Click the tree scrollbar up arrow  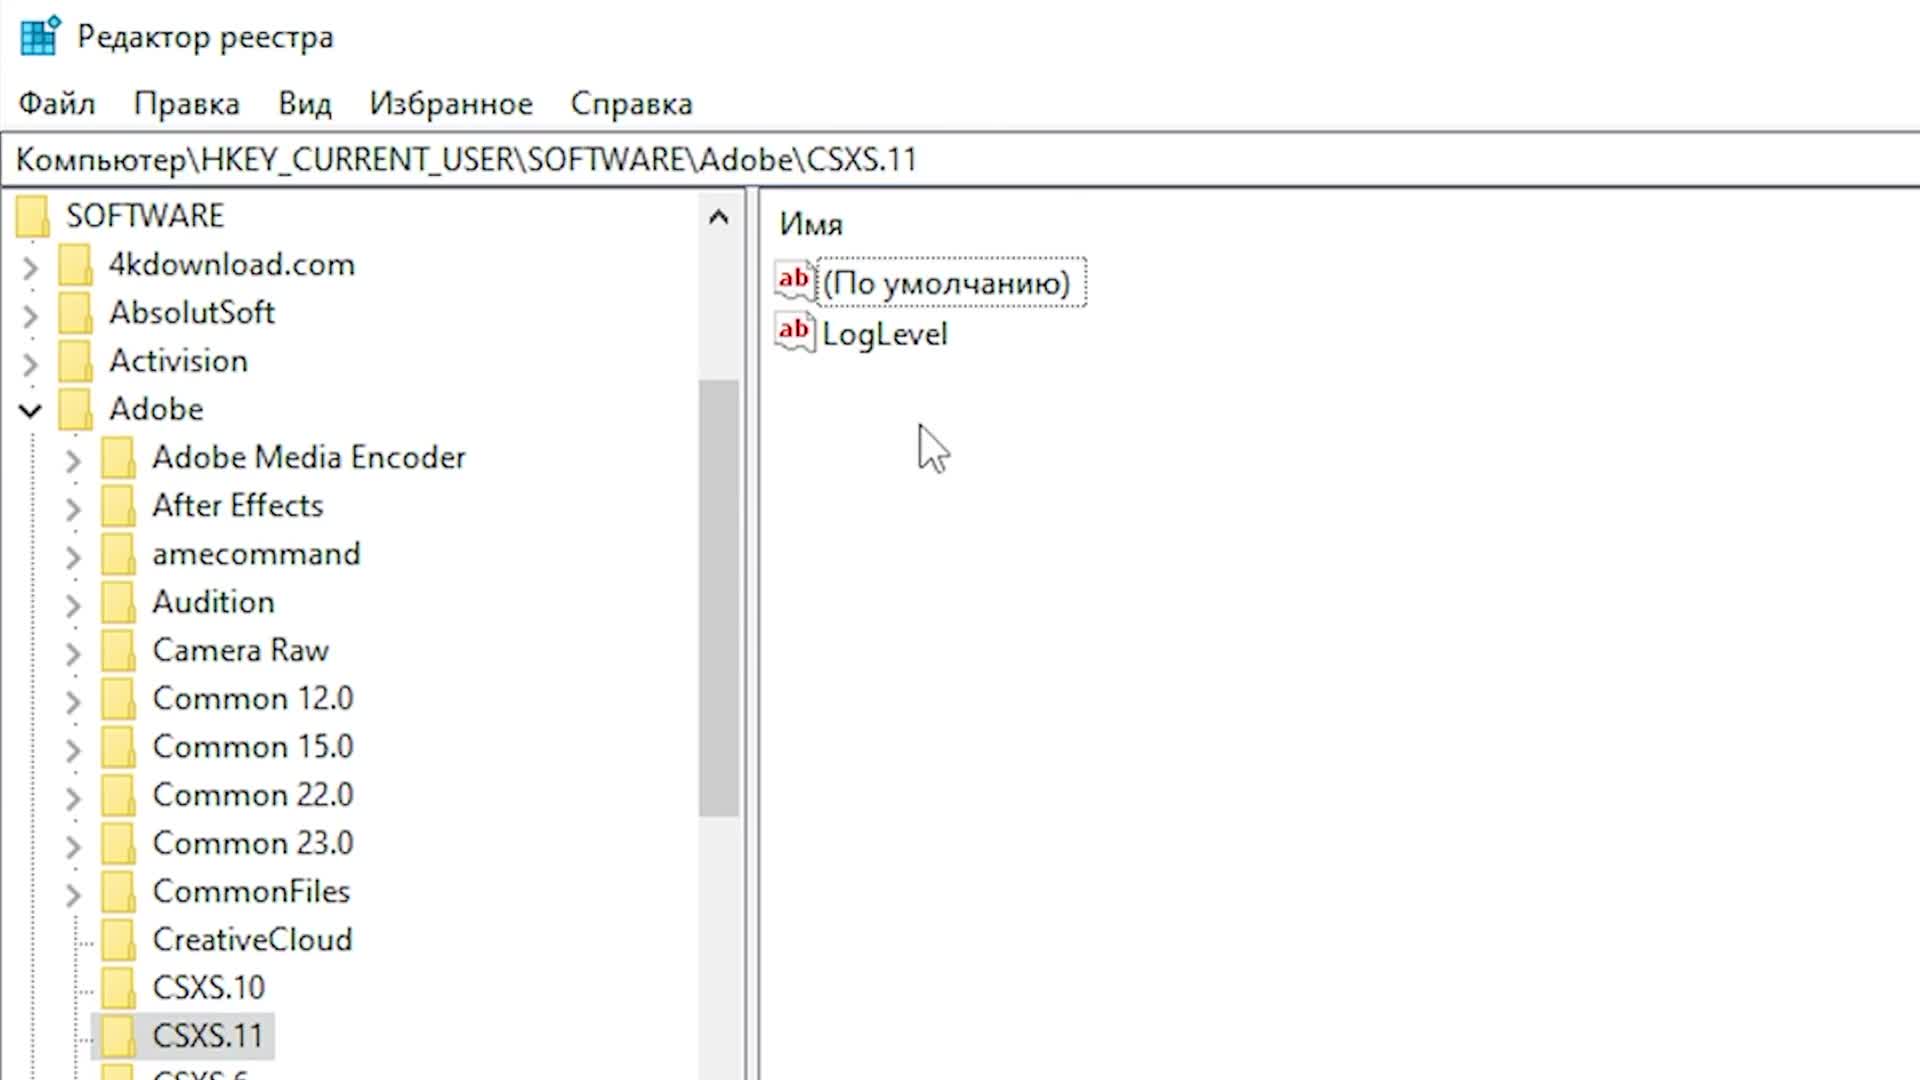718,217
